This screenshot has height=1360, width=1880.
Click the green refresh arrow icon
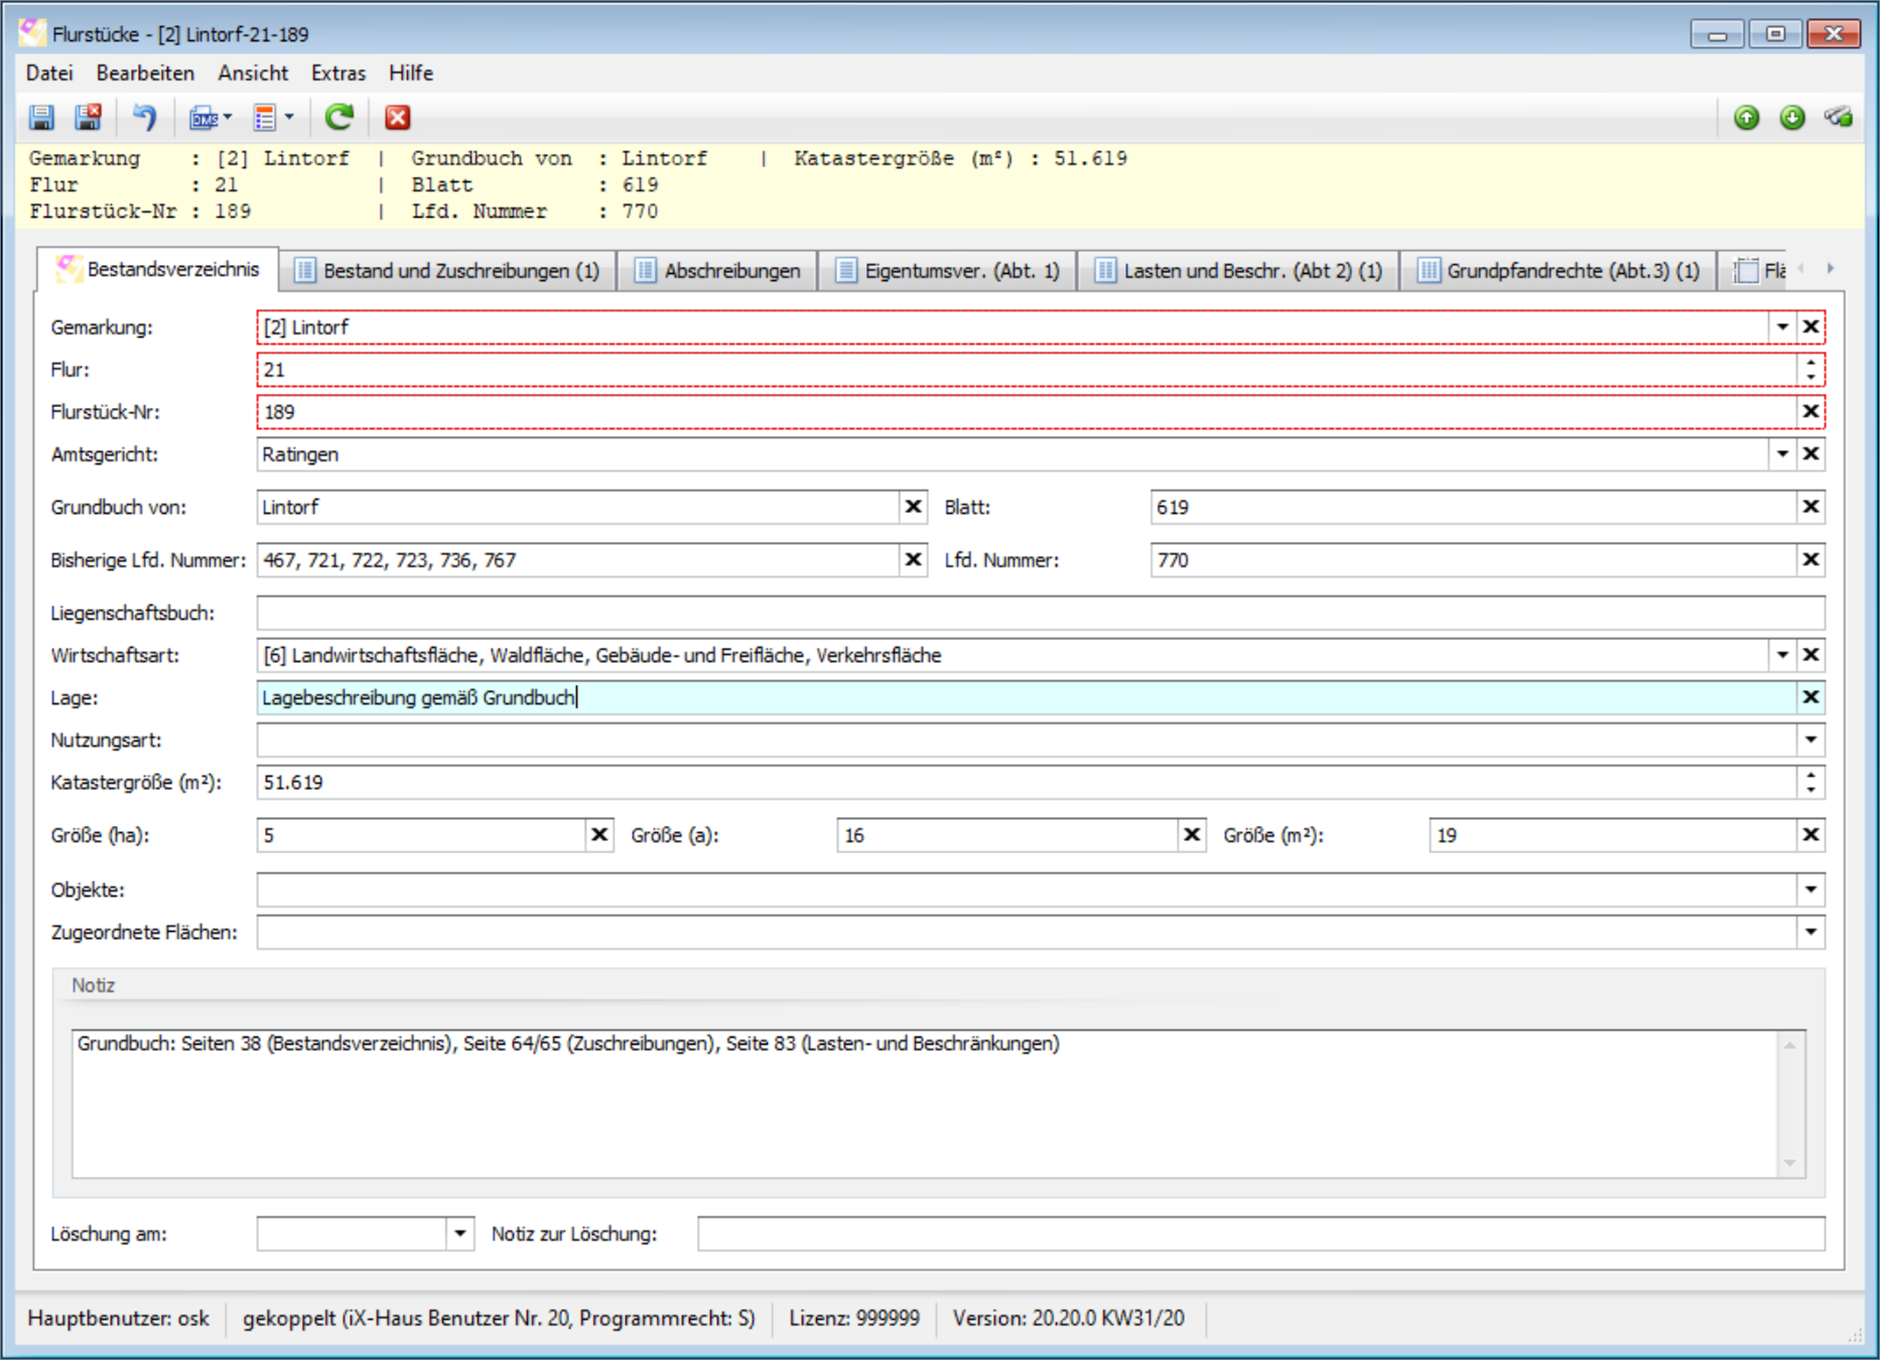coord(340,118)
